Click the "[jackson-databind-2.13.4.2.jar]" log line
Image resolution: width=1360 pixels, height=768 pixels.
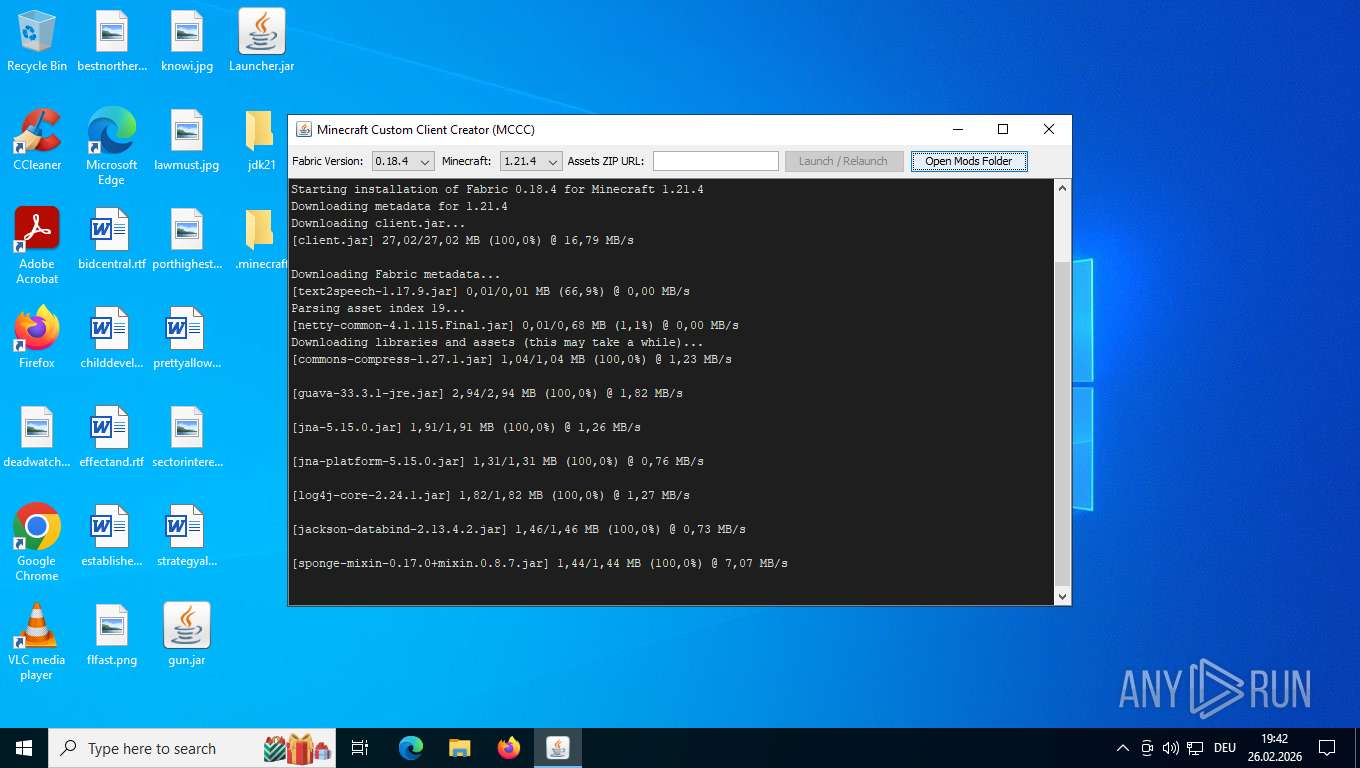518,529
